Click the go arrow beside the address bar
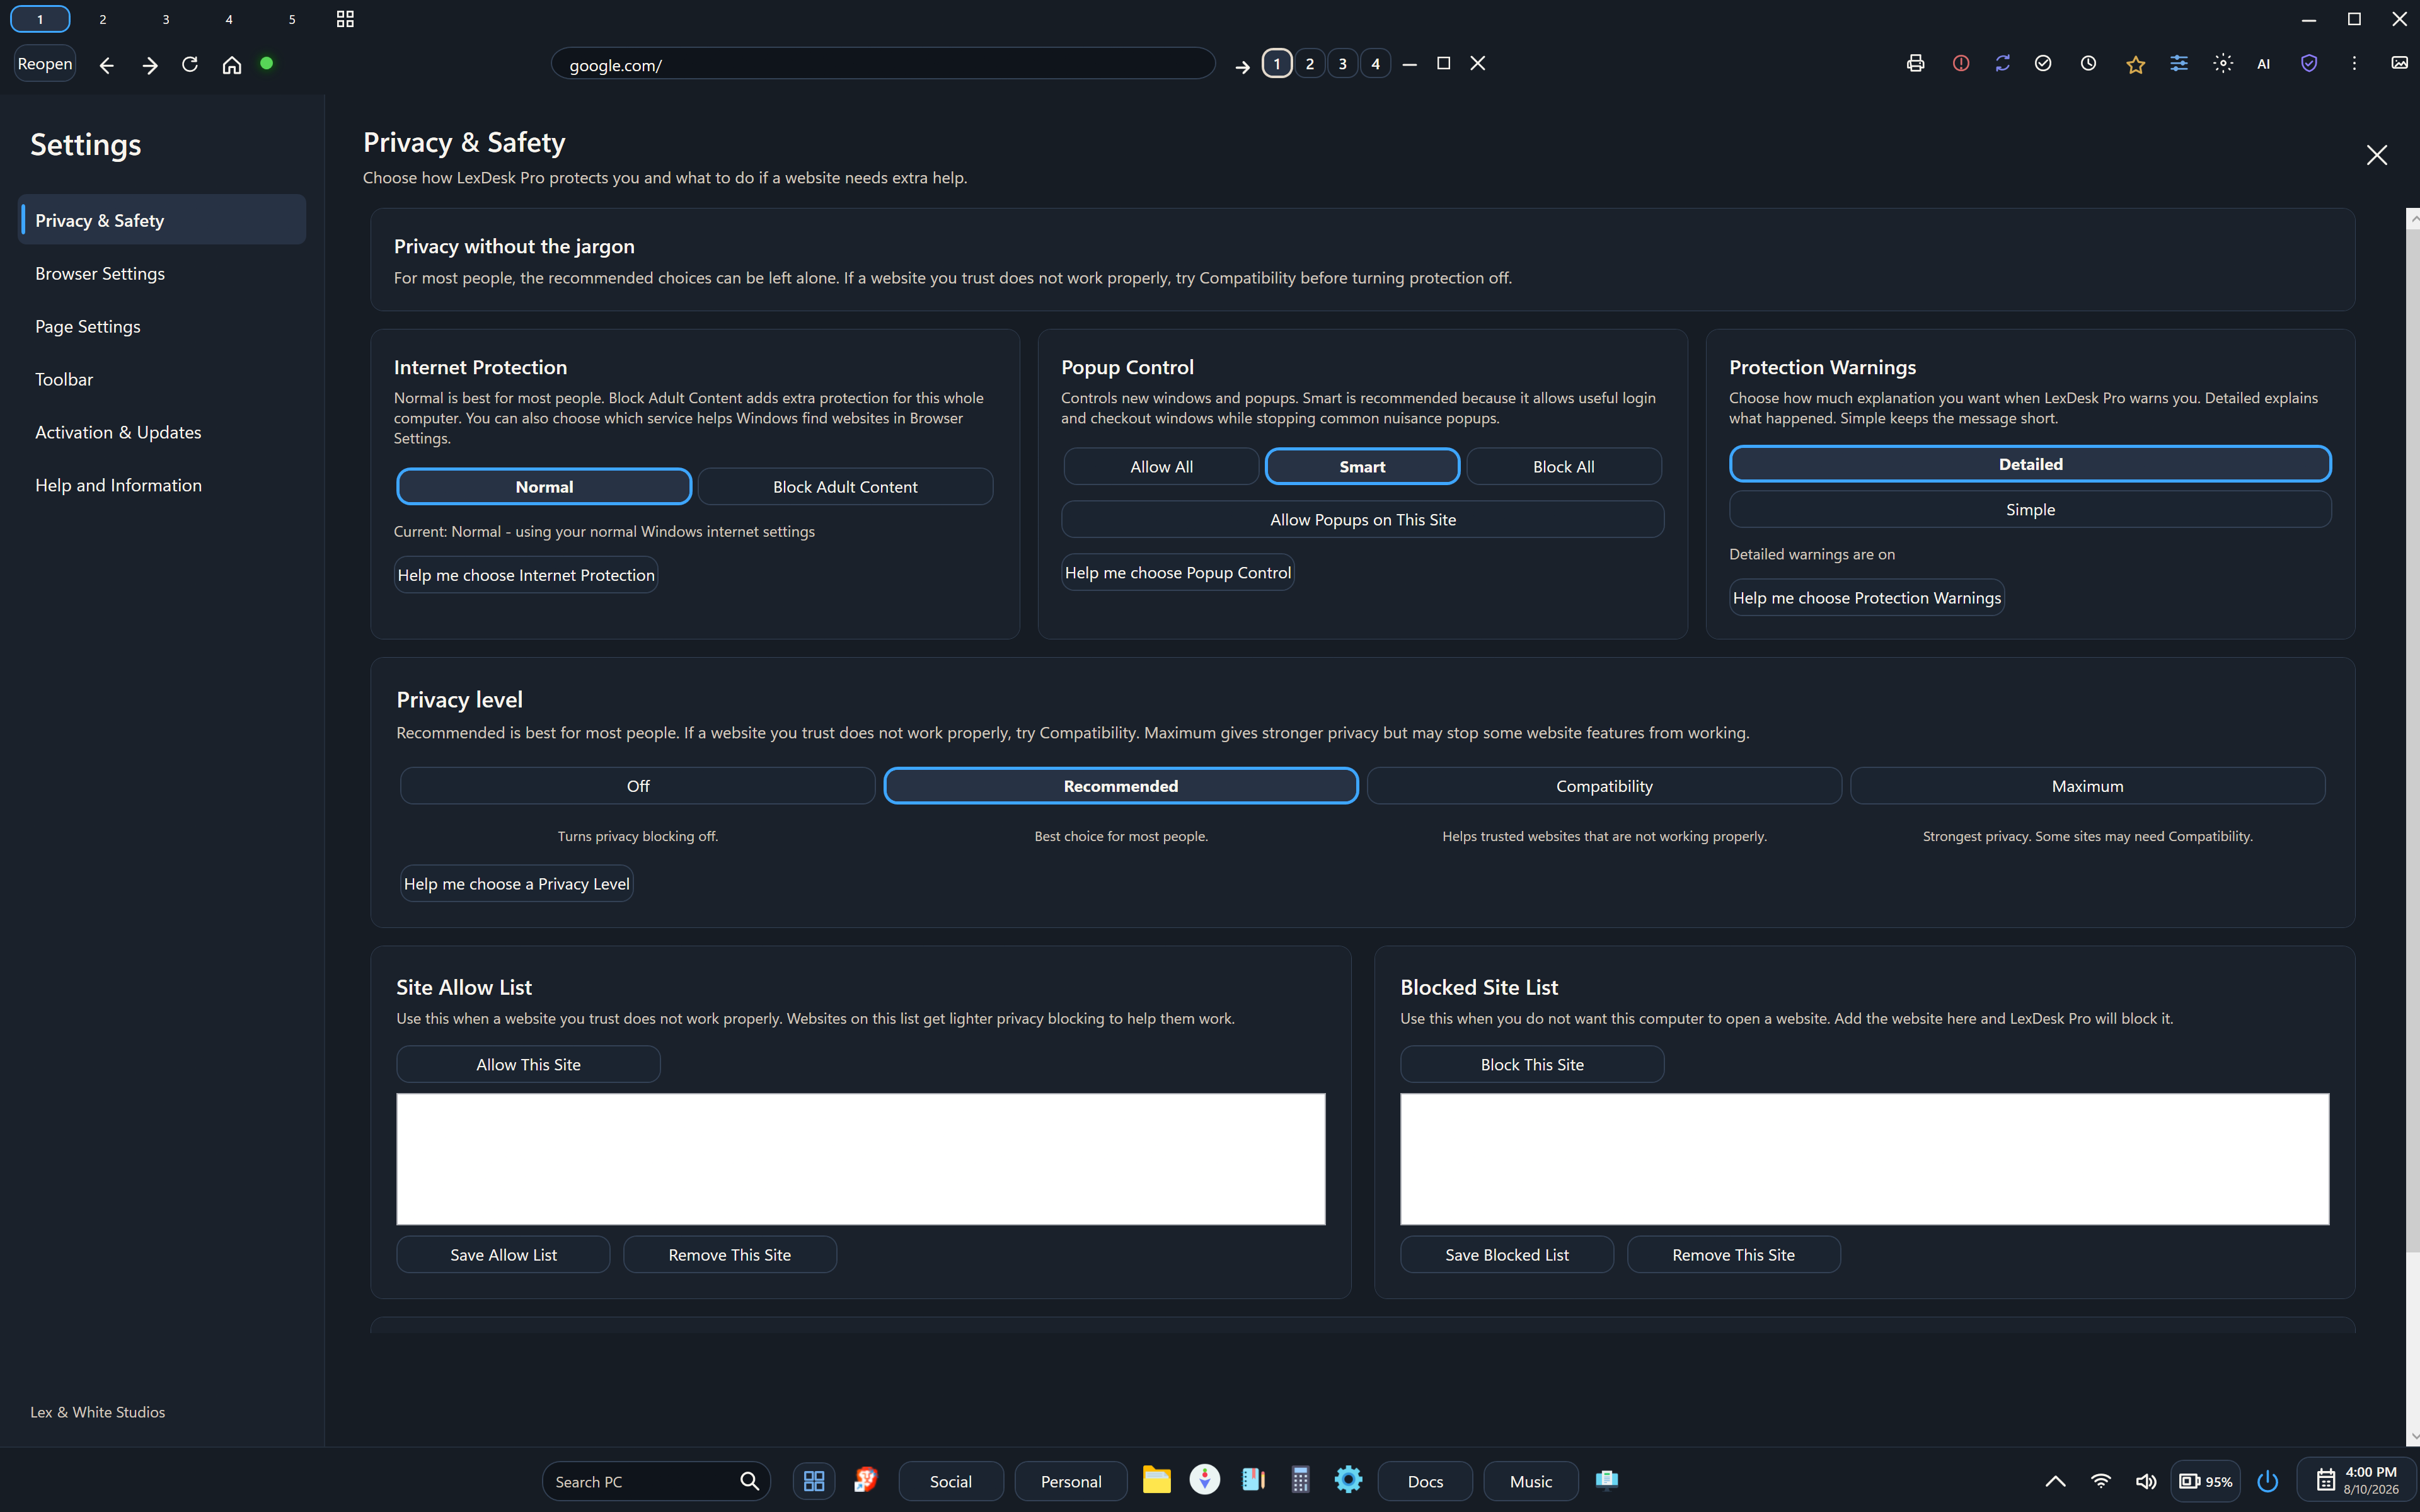Screen dimensions: 2420x1512 [x=1242, y=66]
